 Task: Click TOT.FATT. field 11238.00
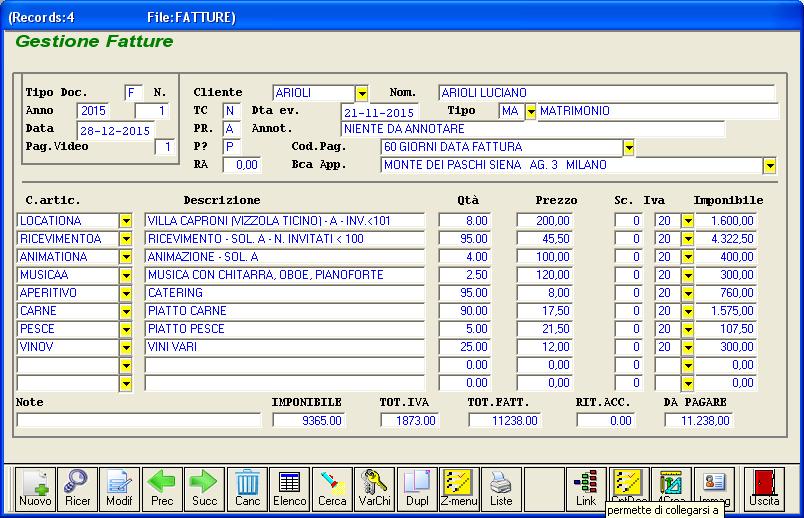505,421
